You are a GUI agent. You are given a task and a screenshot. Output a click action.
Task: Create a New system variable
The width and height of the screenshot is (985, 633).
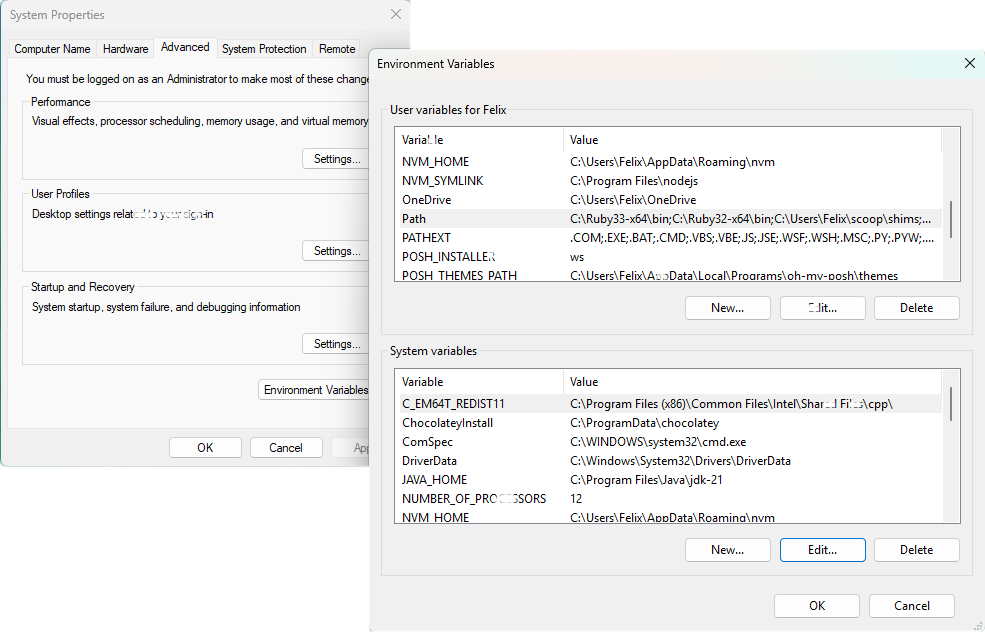(727, 549)
